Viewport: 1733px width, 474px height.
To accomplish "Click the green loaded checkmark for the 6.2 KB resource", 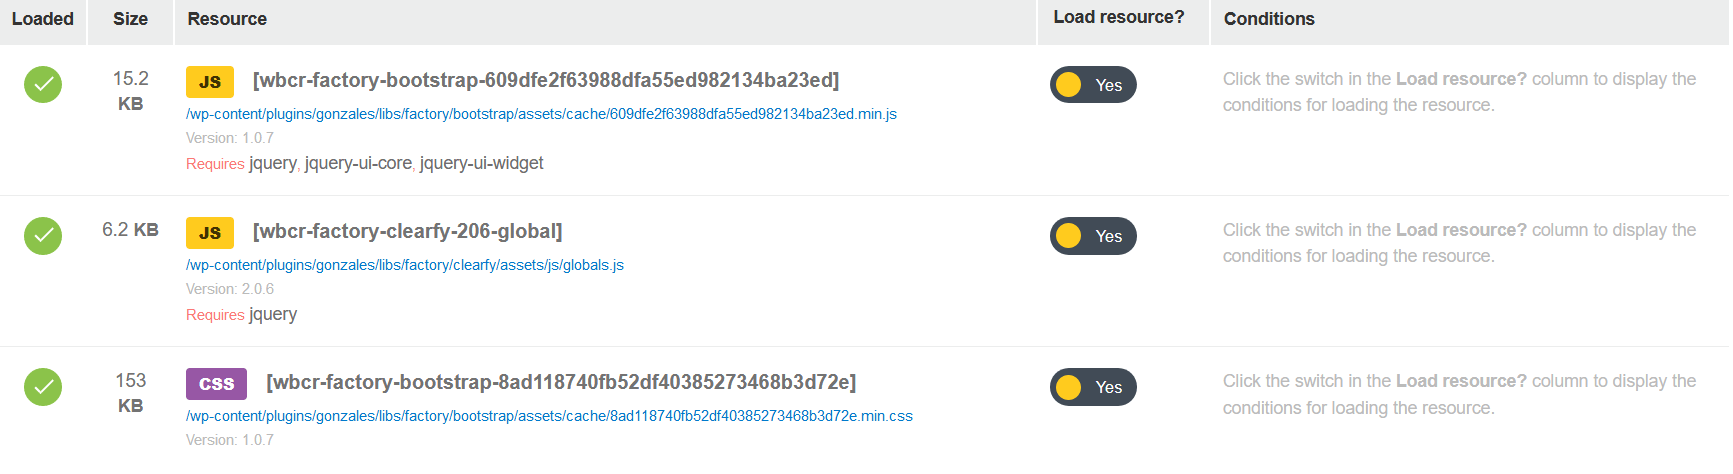I will (x=43, y=236).
